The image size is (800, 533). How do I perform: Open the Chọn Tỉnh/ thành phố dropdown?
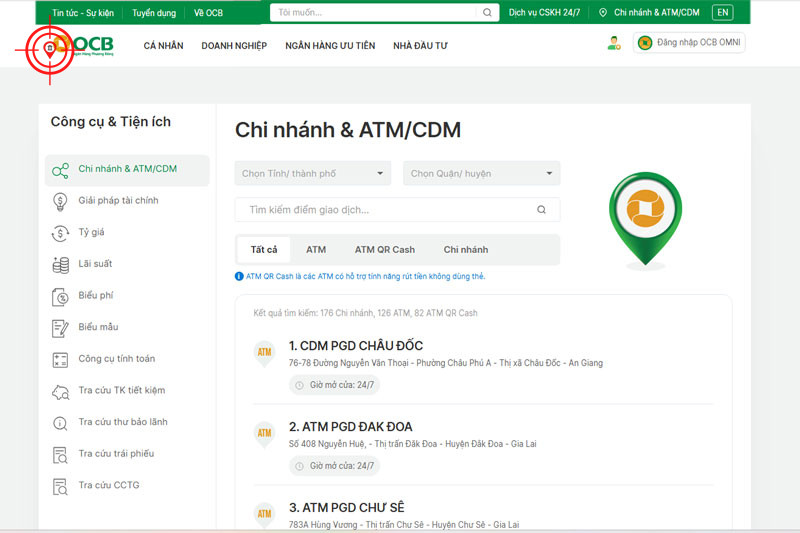(313, 173)
